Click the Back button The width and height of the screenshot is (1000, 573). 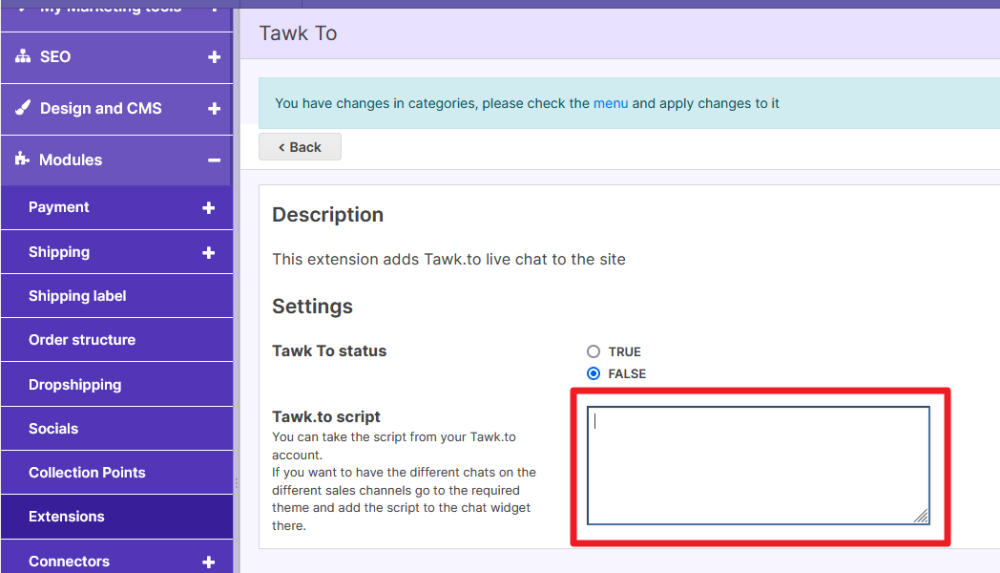pyautogui.click(x=300, y=147)
